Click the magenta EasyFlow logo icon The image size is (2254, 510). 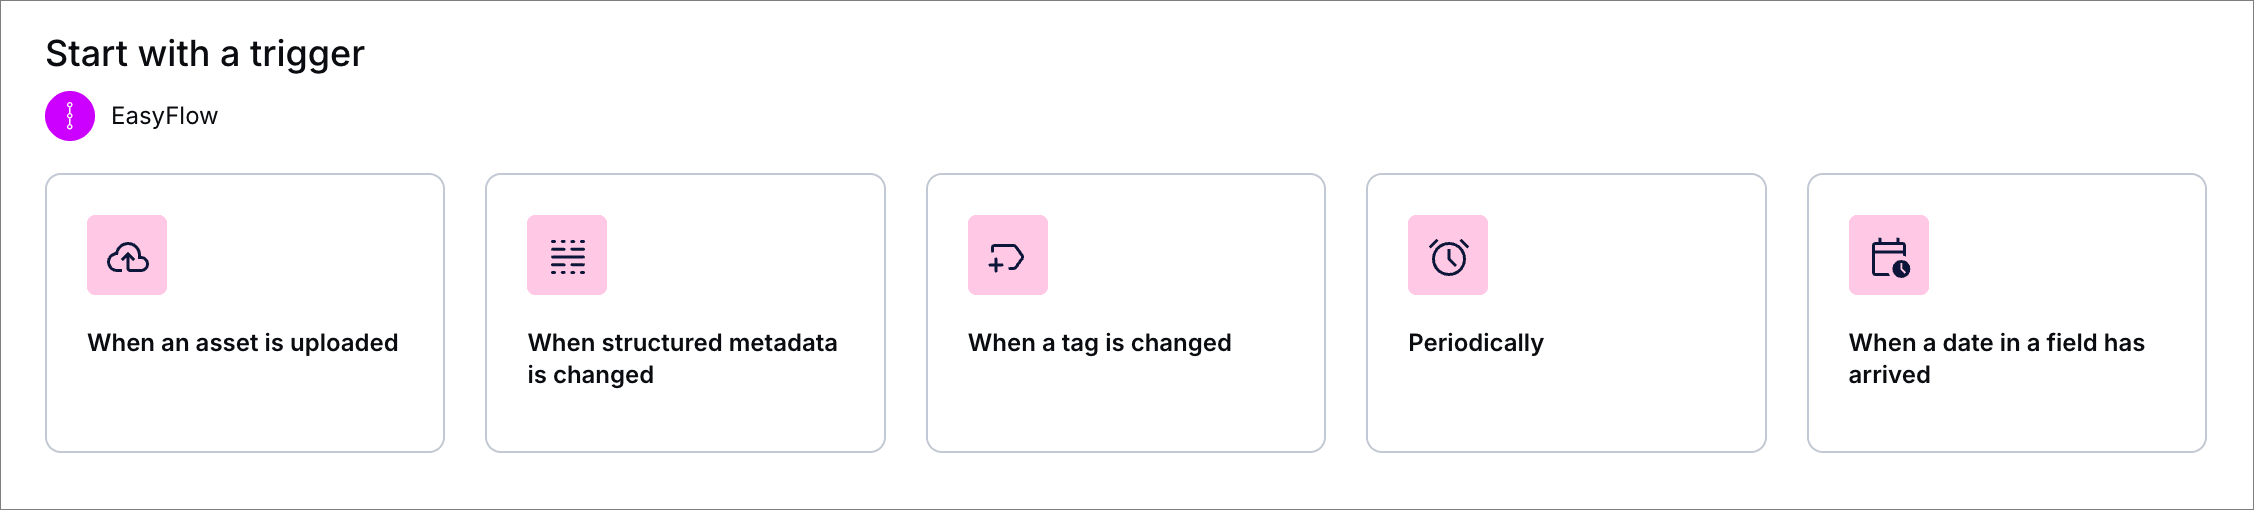coord(70,116)
